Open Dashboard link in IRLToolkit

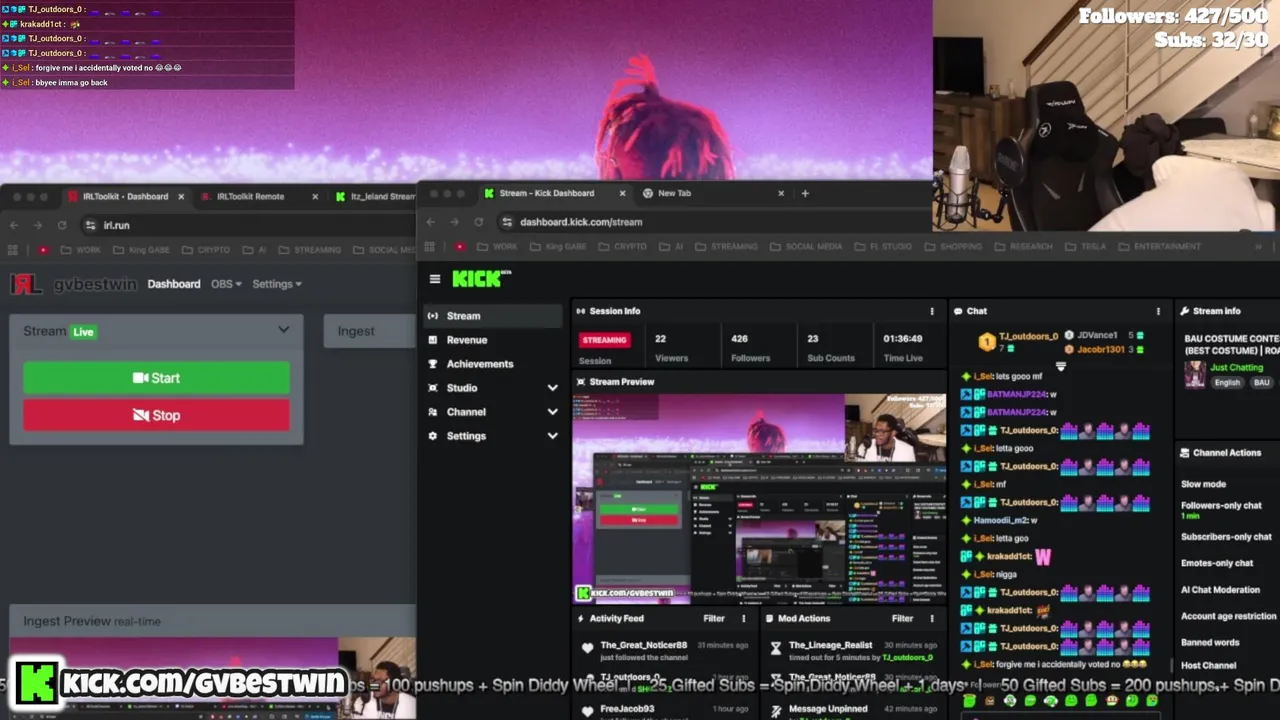coord(174,284)
